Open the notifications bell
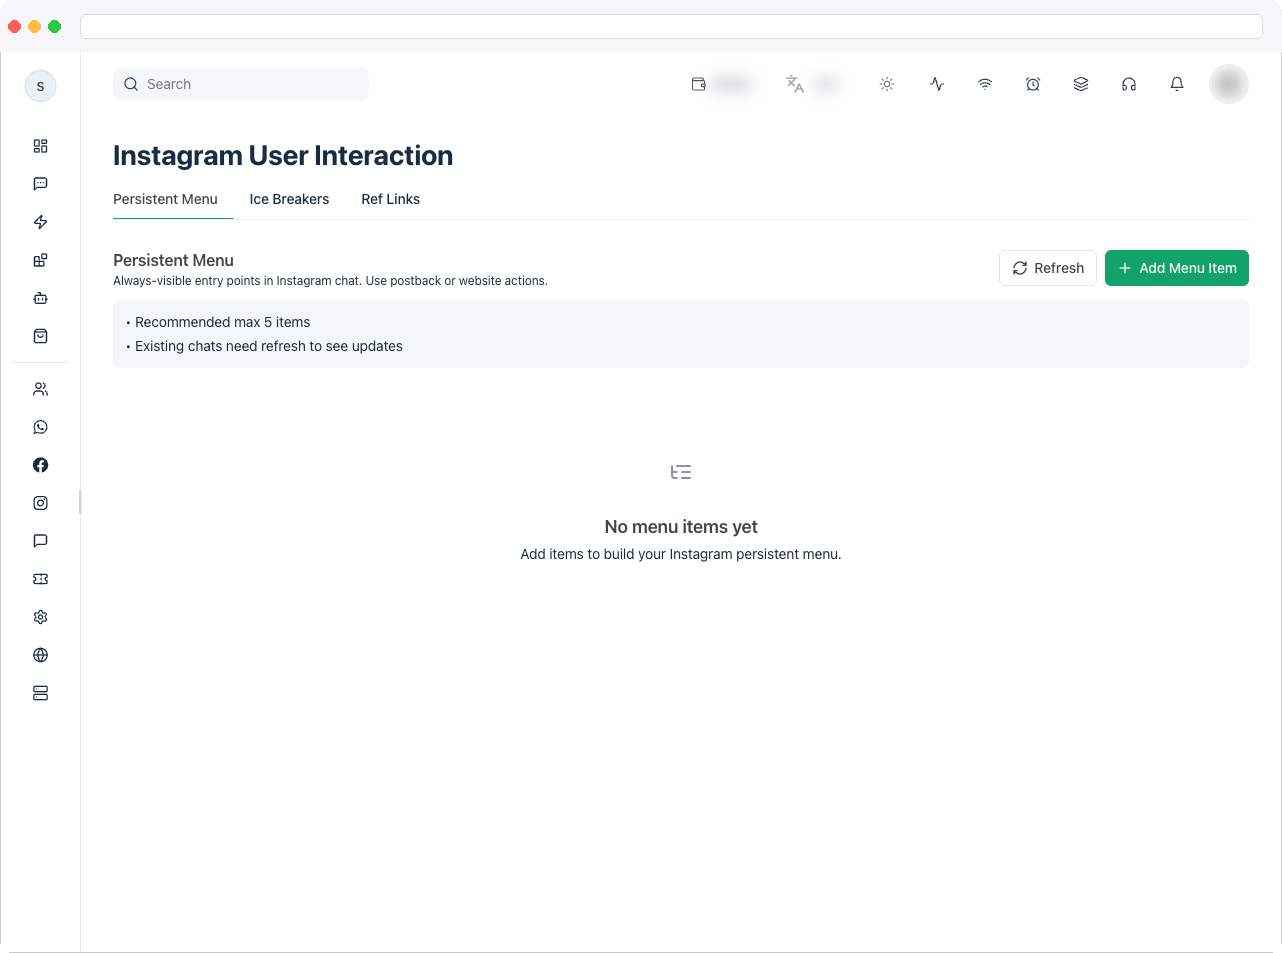The width and height of the screenshot is (1282, 953). pos(1177,84)
